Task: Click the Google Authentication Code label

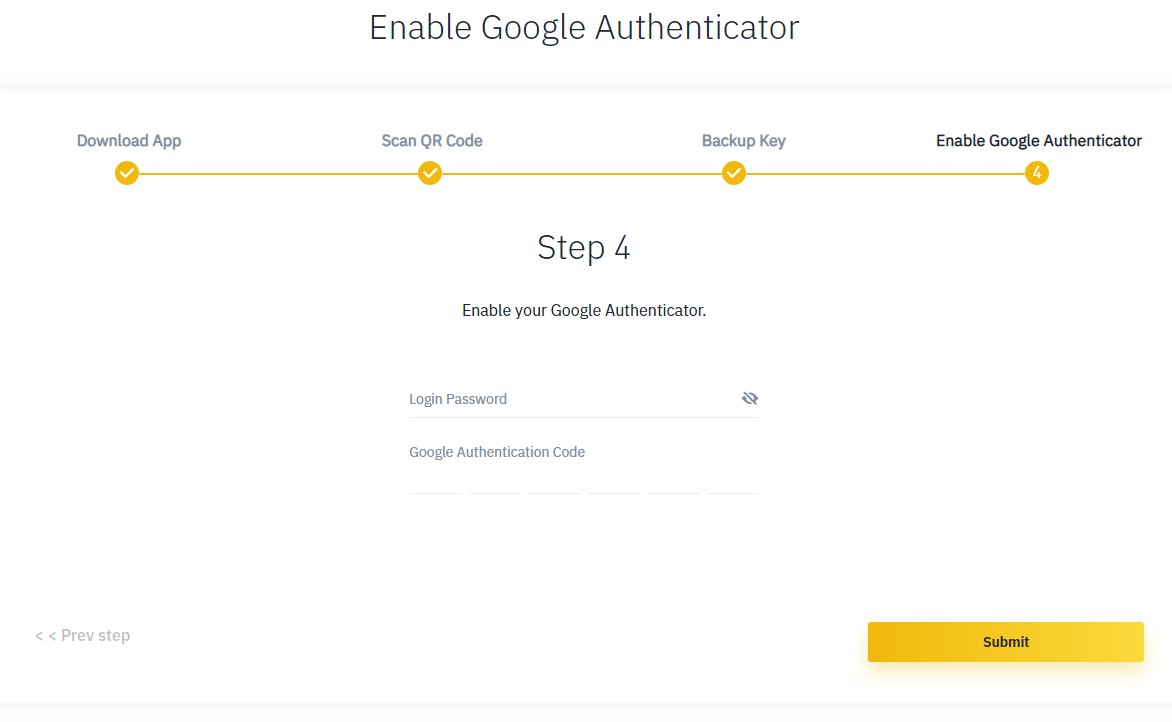Action: coord(497,451)
